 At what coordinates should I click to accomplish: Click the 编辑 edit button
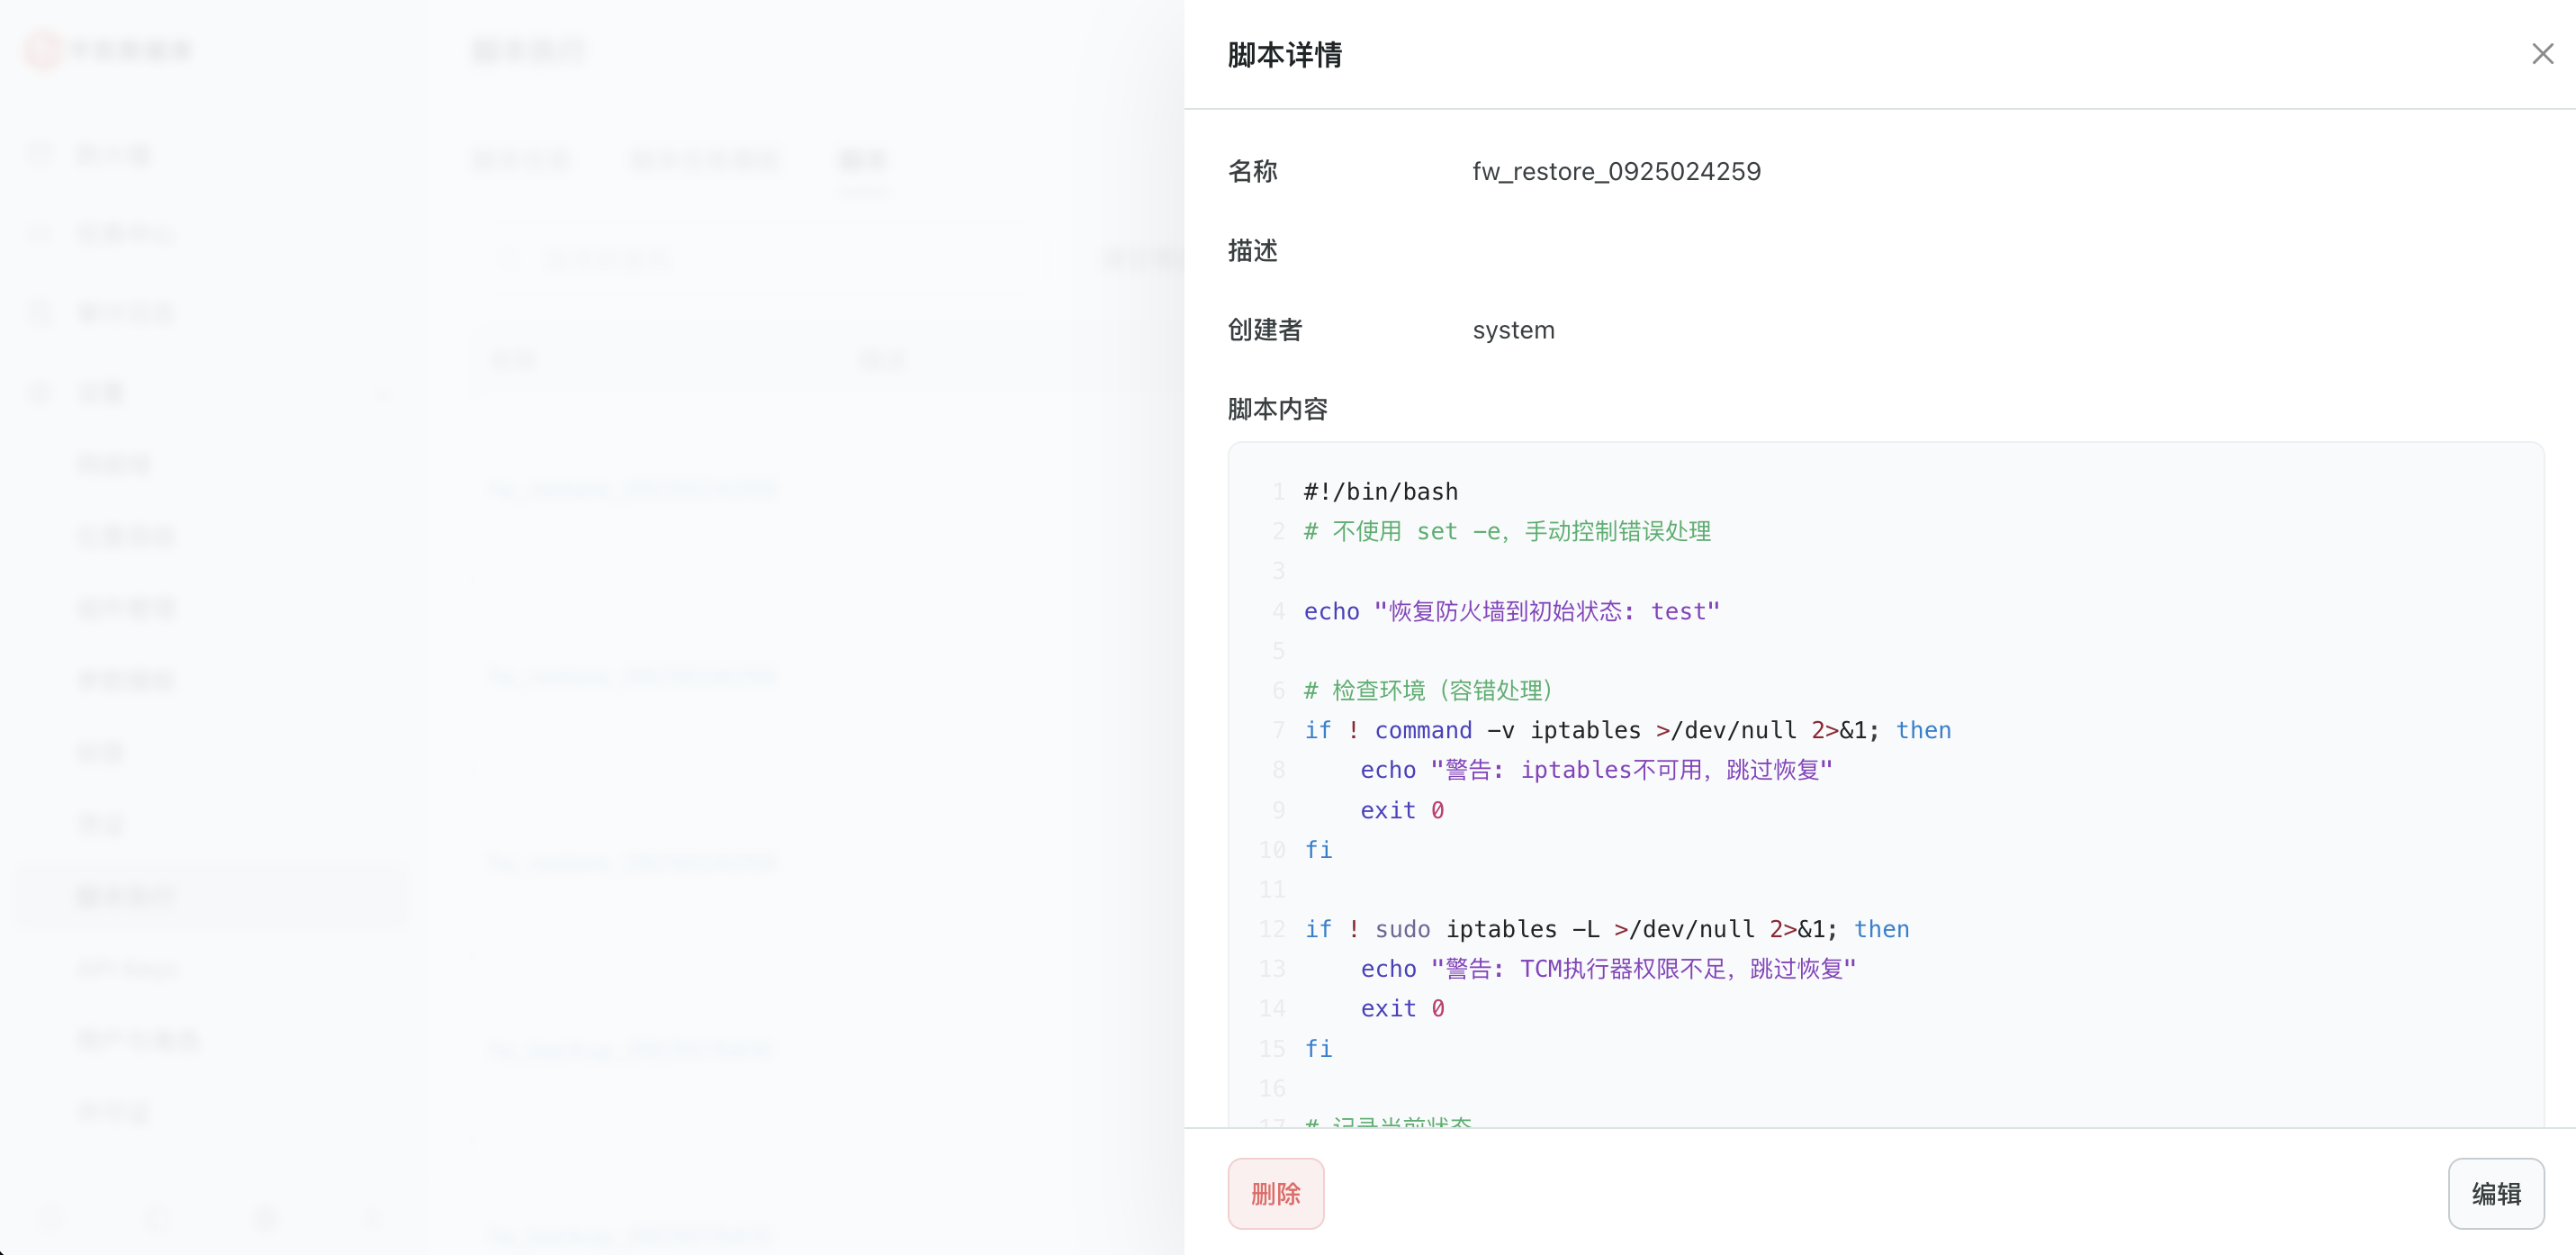pos(2496,1193)
